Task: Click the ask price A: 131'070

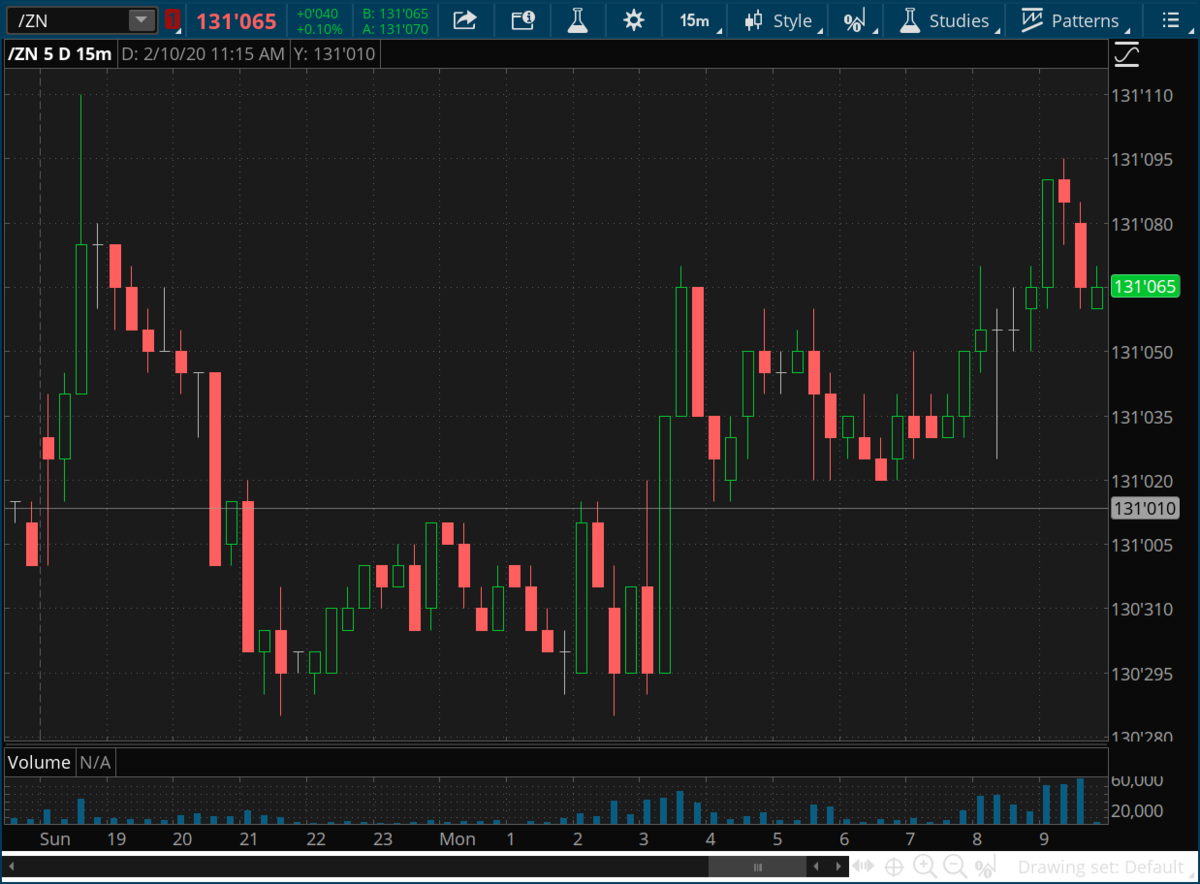Action: point(395,29)
